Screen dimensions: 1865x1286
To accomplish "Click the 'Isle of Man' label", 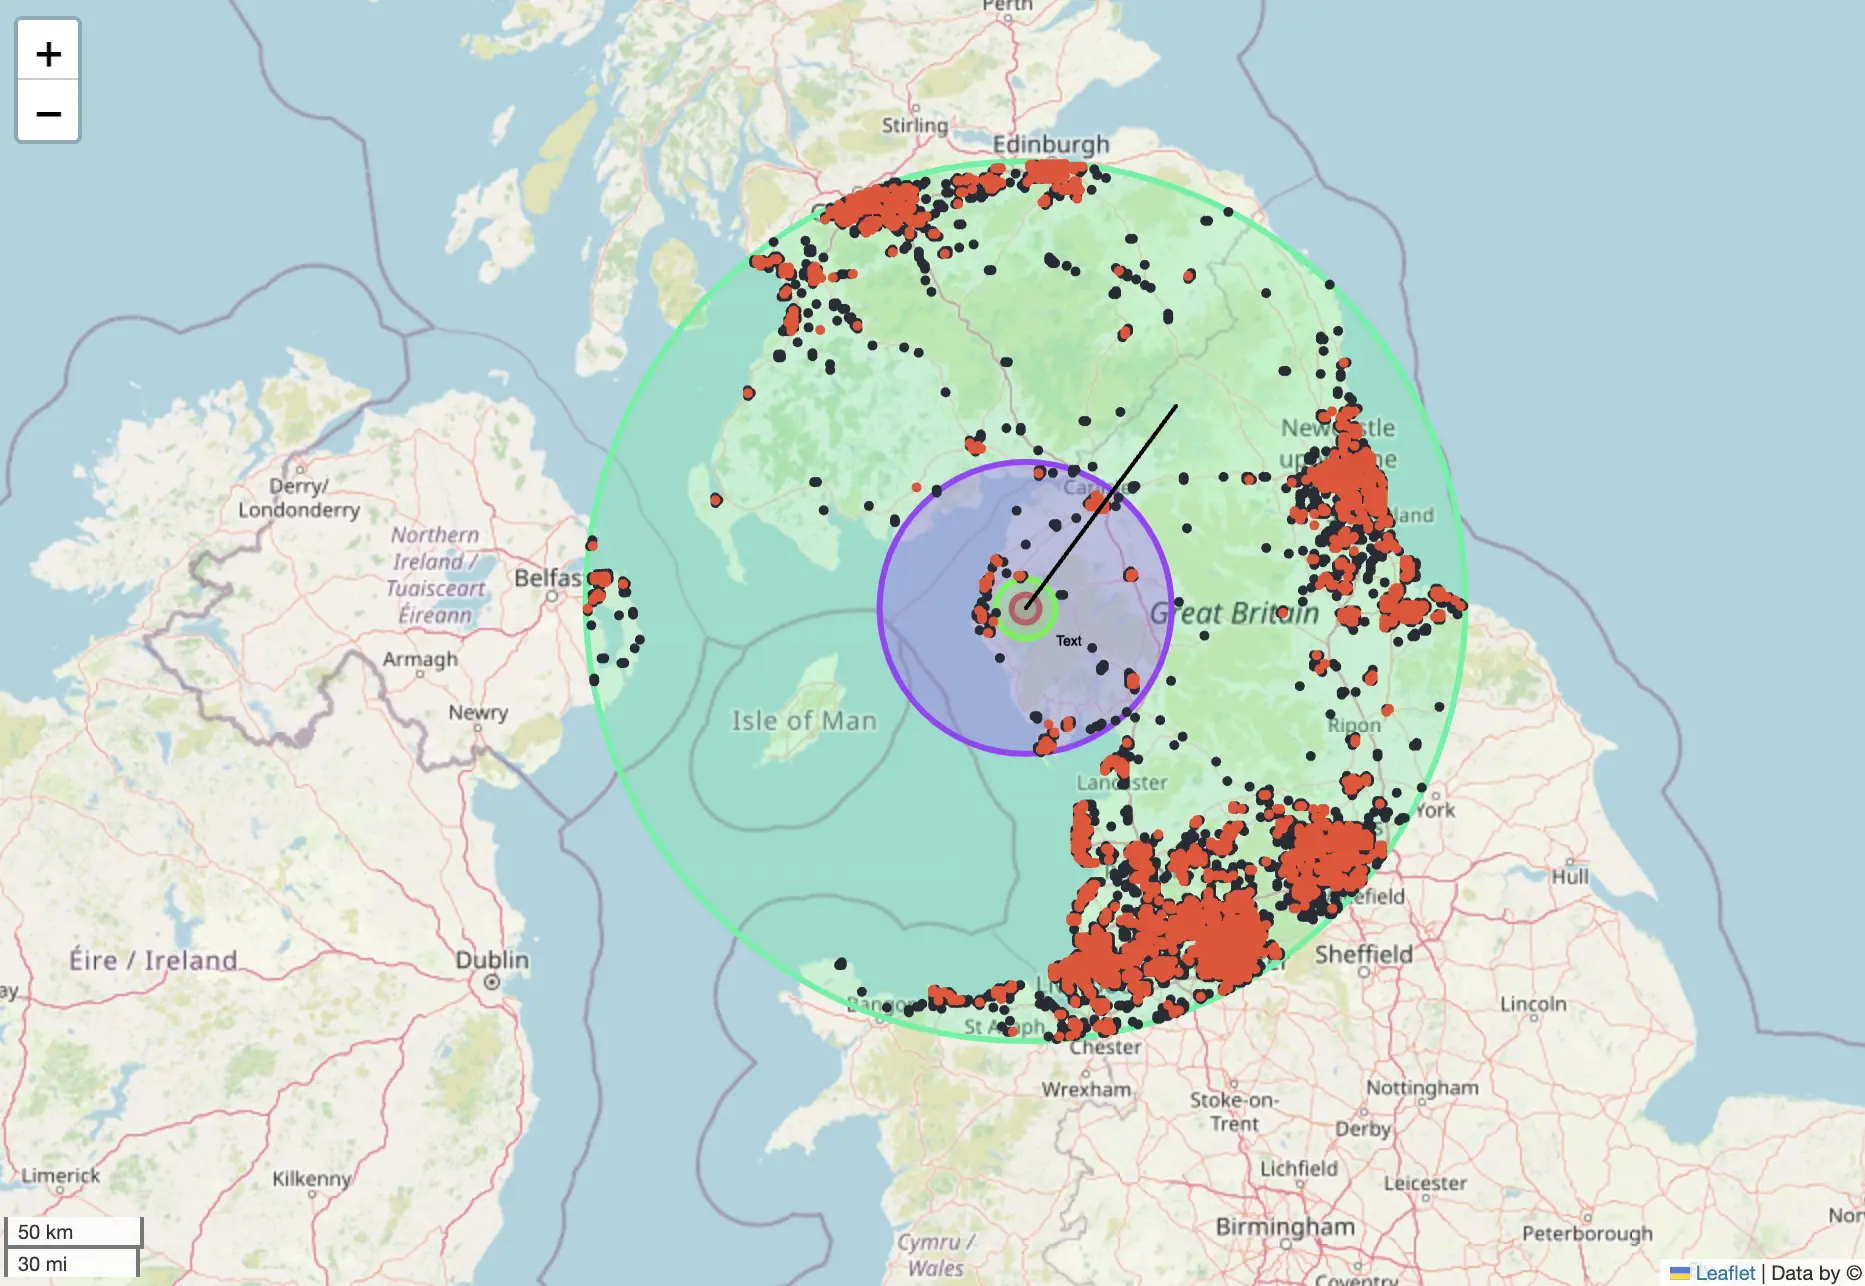I will pyautogui.click(x=803, y=720).
